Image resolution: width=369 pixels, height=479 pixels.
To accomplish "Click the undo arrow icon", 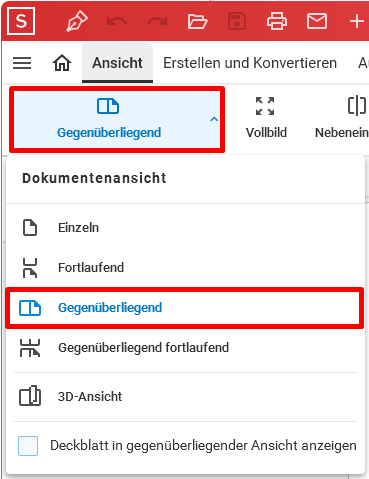I will point(117,22).
